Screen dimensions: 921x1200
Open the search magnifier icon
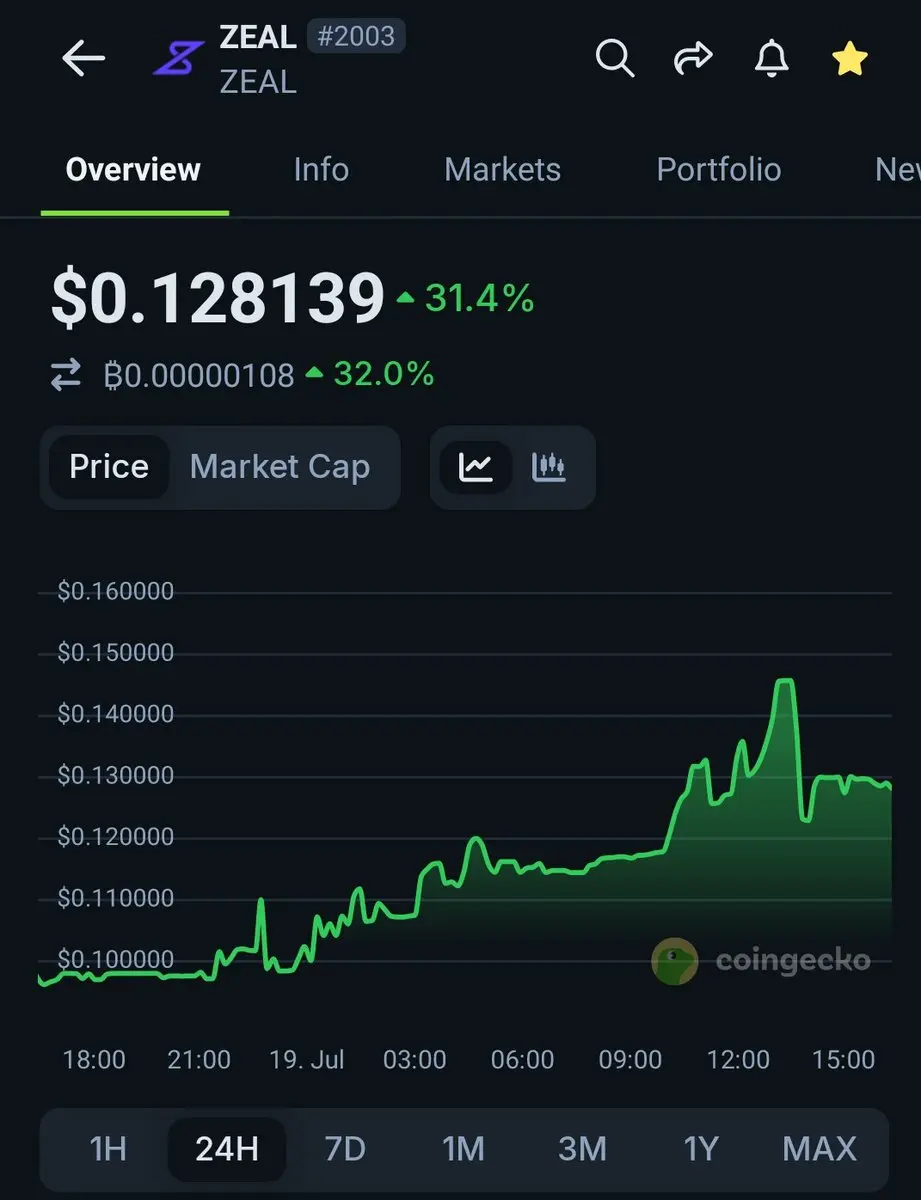pyautogui.click(x=615, y=59)
